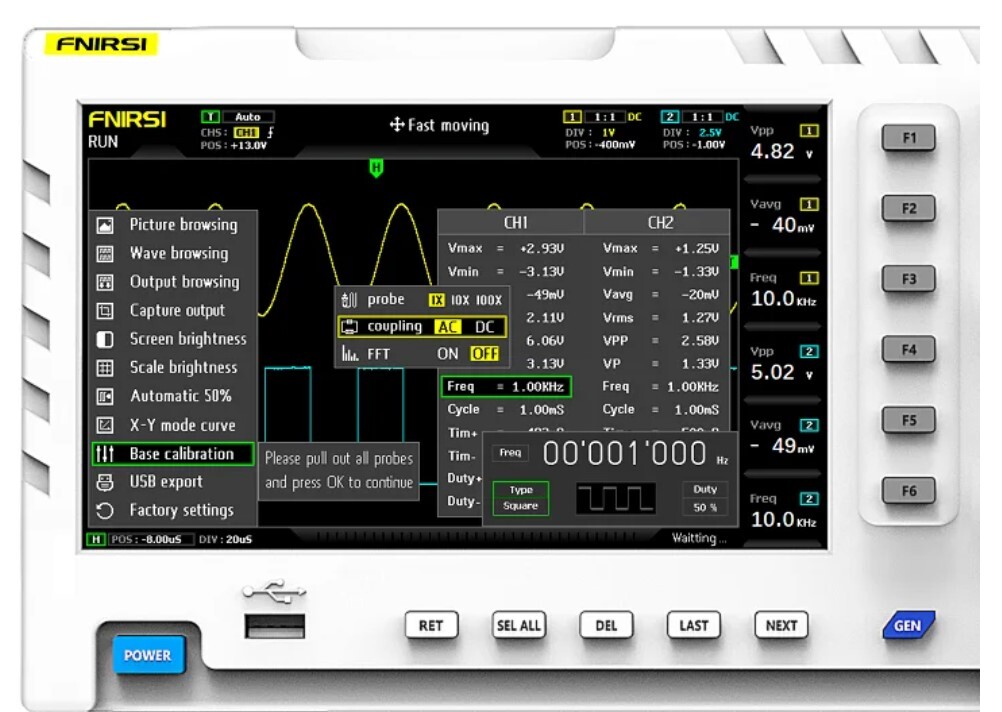Click the F4 side key

pyautogui.click(x=909, y=350)
